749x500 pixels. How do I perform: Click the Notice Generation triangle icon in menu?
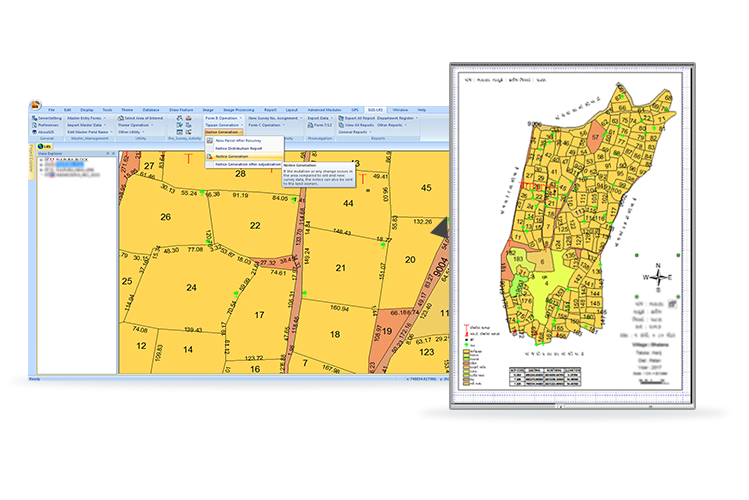(x=210, y=156)
